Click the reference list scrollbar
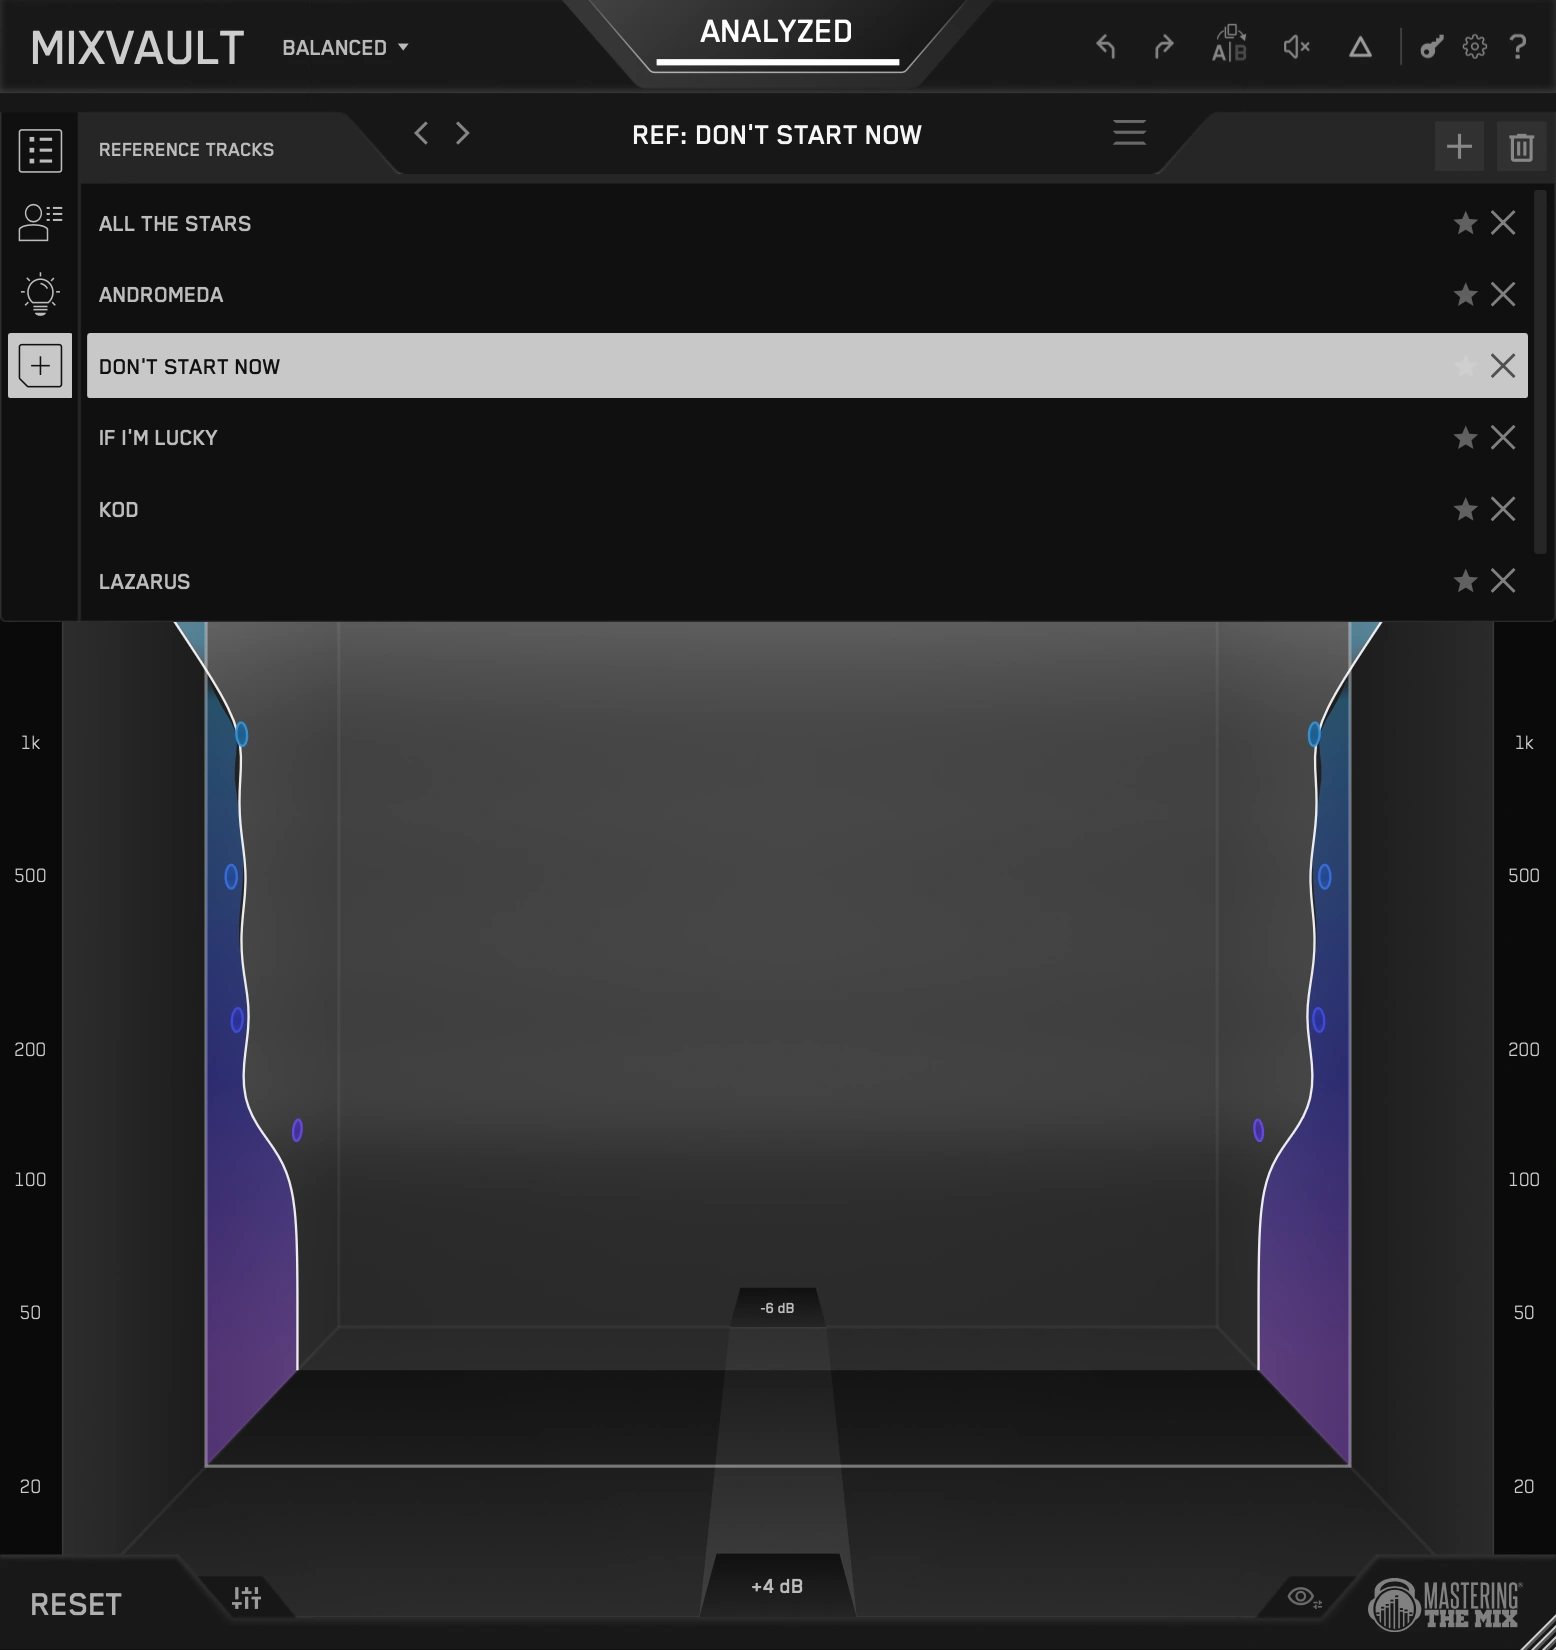 (x=1540, y=371)
